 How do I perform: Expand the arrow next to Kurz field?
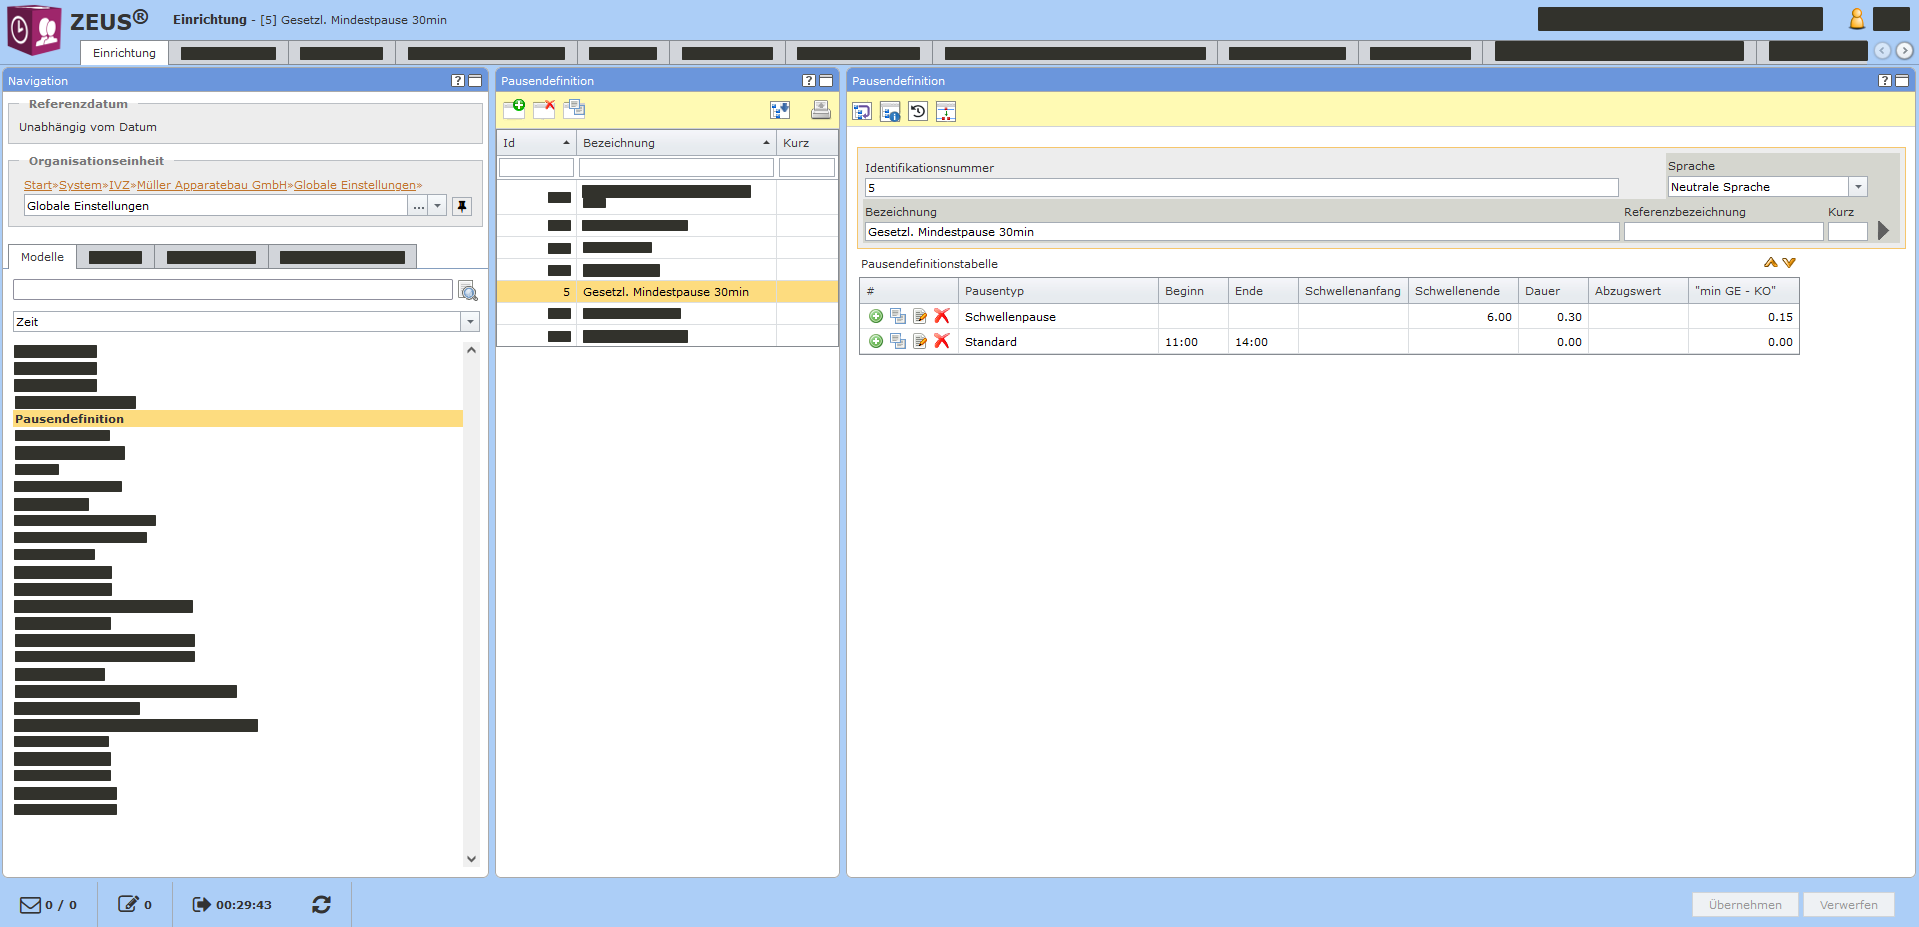coord(1884,231)
